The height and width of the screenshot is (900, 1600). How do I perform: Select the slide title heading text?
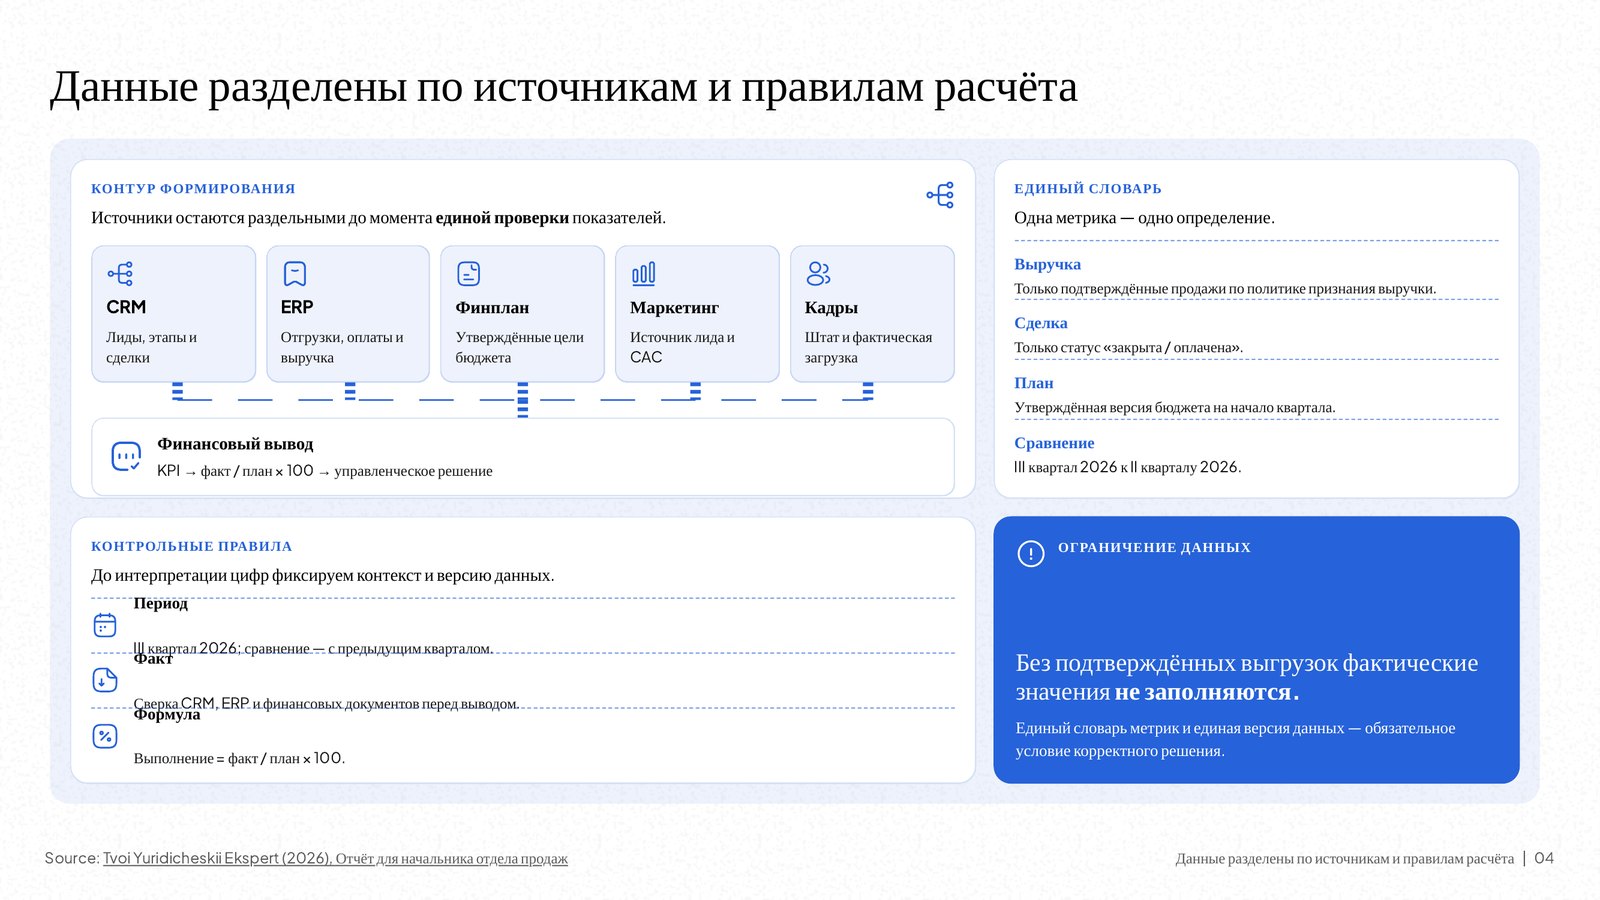point(564,87)
